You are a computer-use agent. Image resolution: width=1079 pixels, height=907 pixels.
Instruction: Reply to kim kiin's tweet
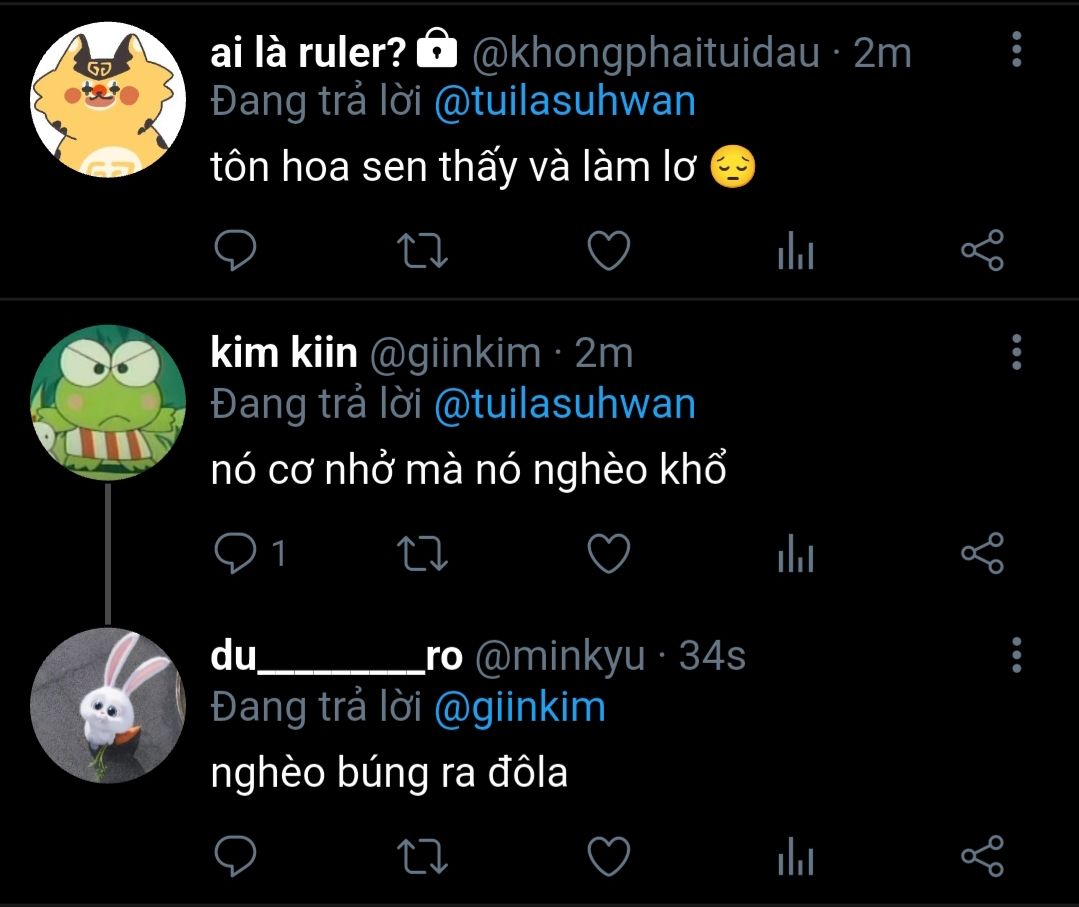click(238, 553)
